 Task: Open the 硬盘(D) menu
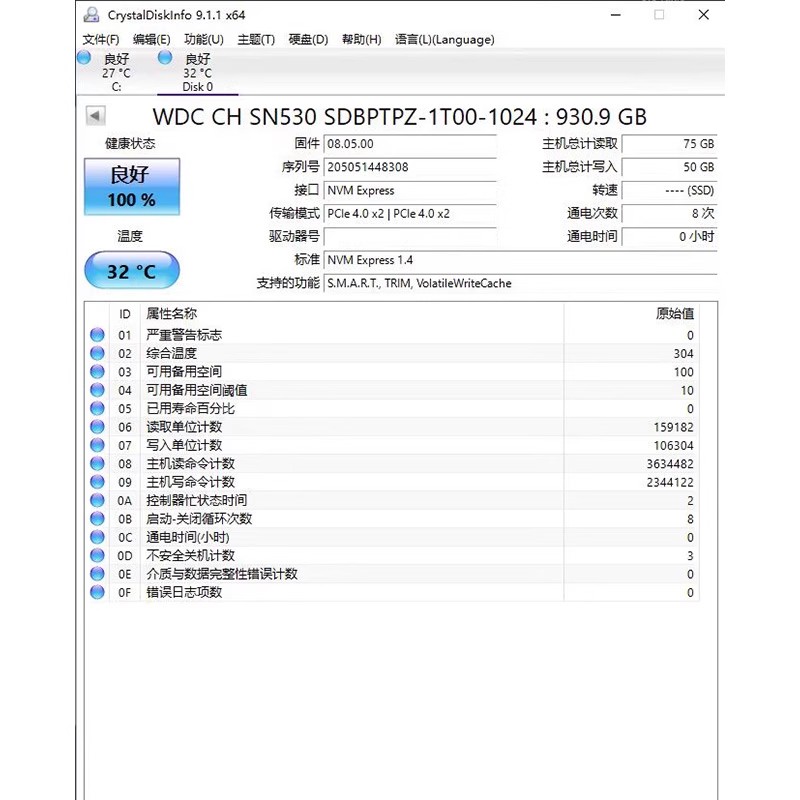[x=308, y=39]
